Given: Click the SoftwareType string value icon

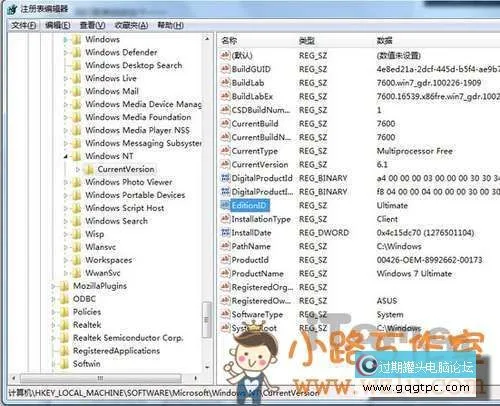Looking at the screenshot, I should click(x=225, y=314).
